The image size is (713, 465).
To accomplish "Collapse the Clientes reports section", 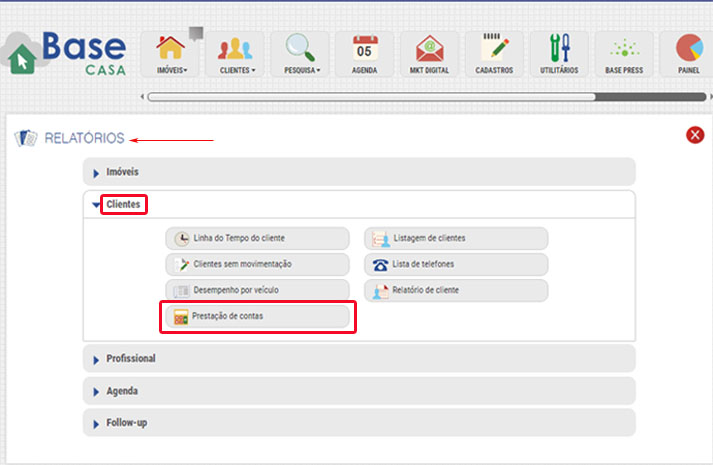I will (x=123, y=204).
